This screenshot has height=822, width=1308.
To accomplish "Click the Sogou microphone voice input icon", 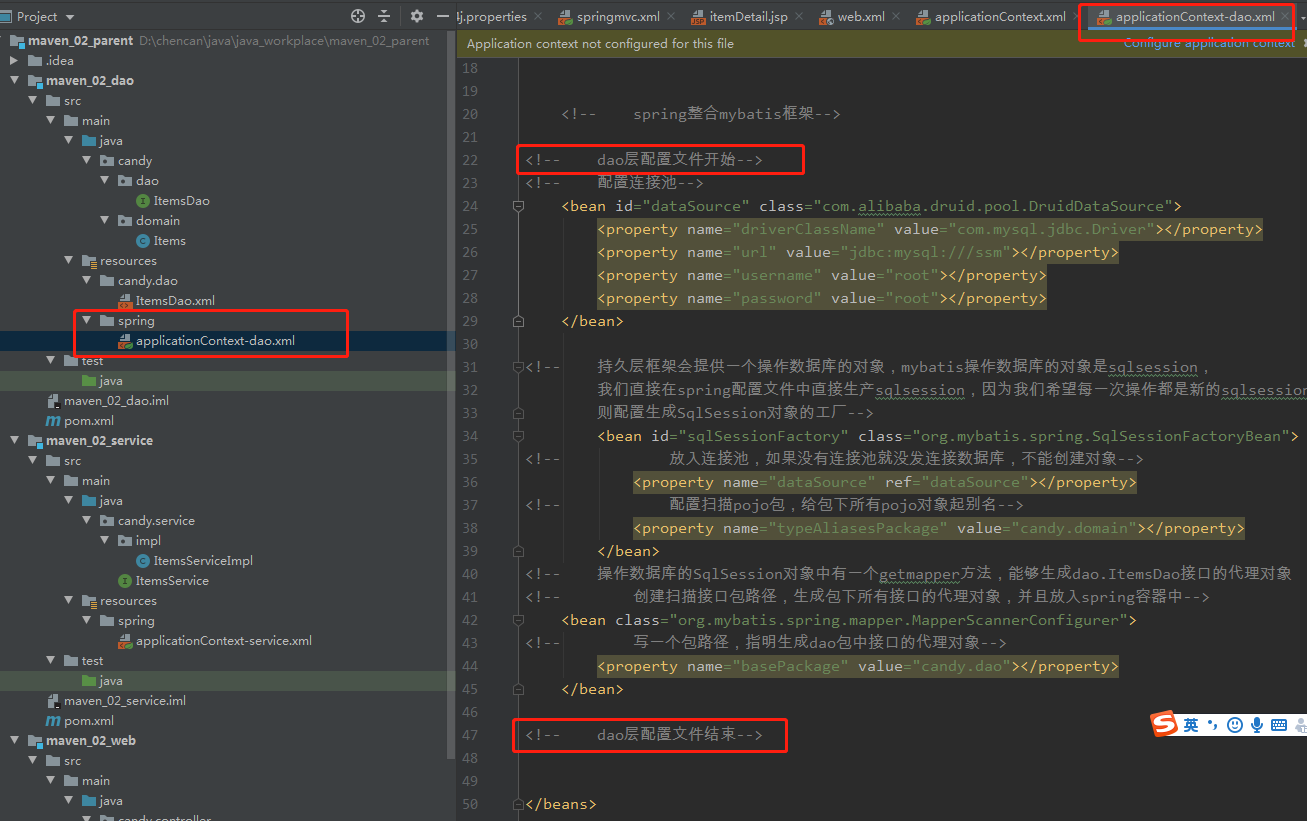I will (x=1257, y=725).
